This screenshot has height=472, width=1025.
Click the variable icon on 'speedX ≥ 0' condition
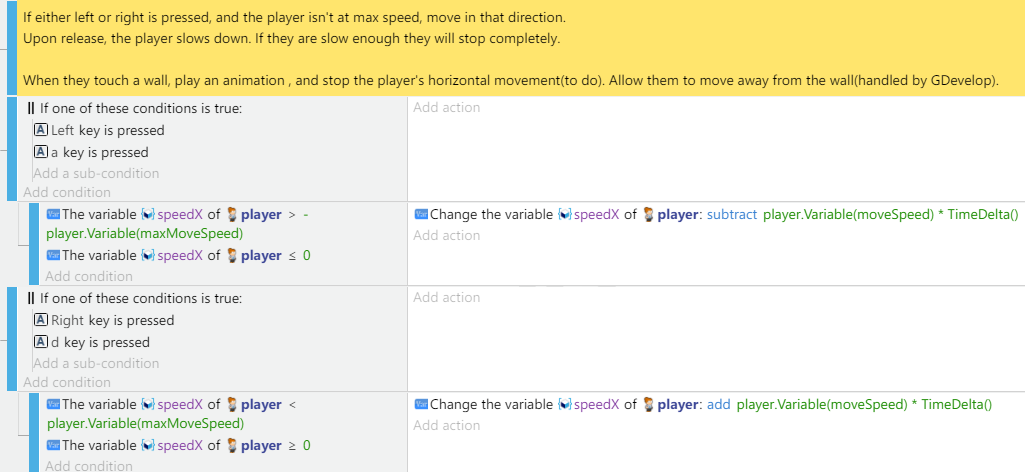(x=54, y=446)
